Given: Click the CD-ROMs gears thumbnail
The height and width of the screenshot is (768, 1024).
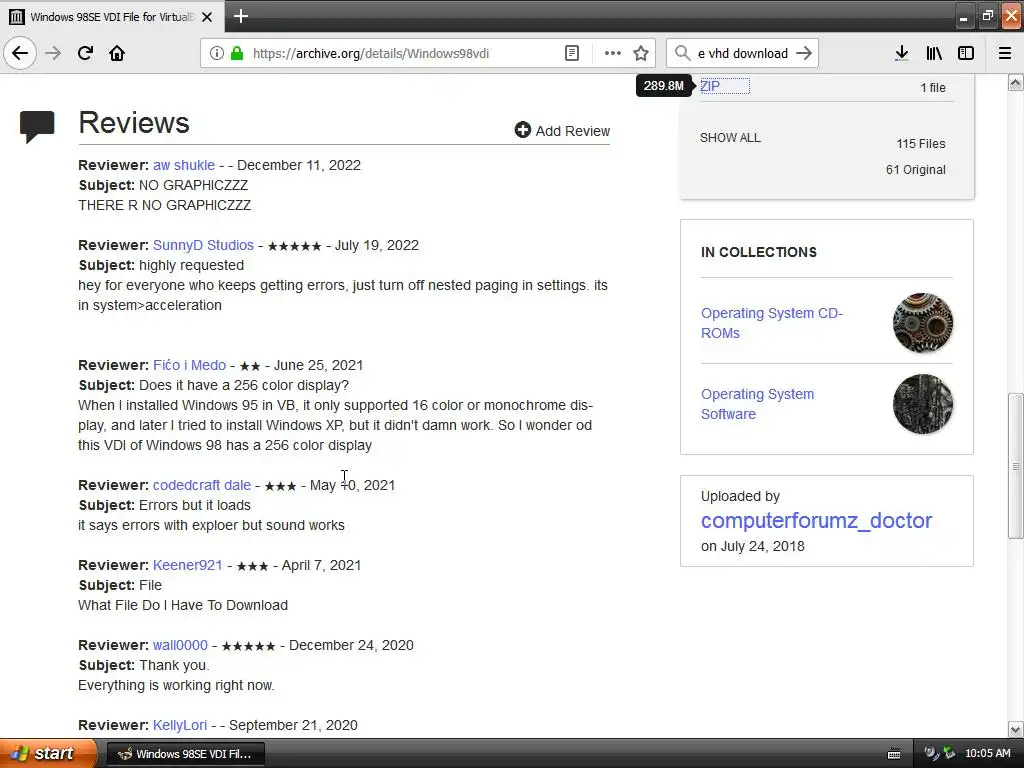Looking at the screenshot, I should 922,323.
